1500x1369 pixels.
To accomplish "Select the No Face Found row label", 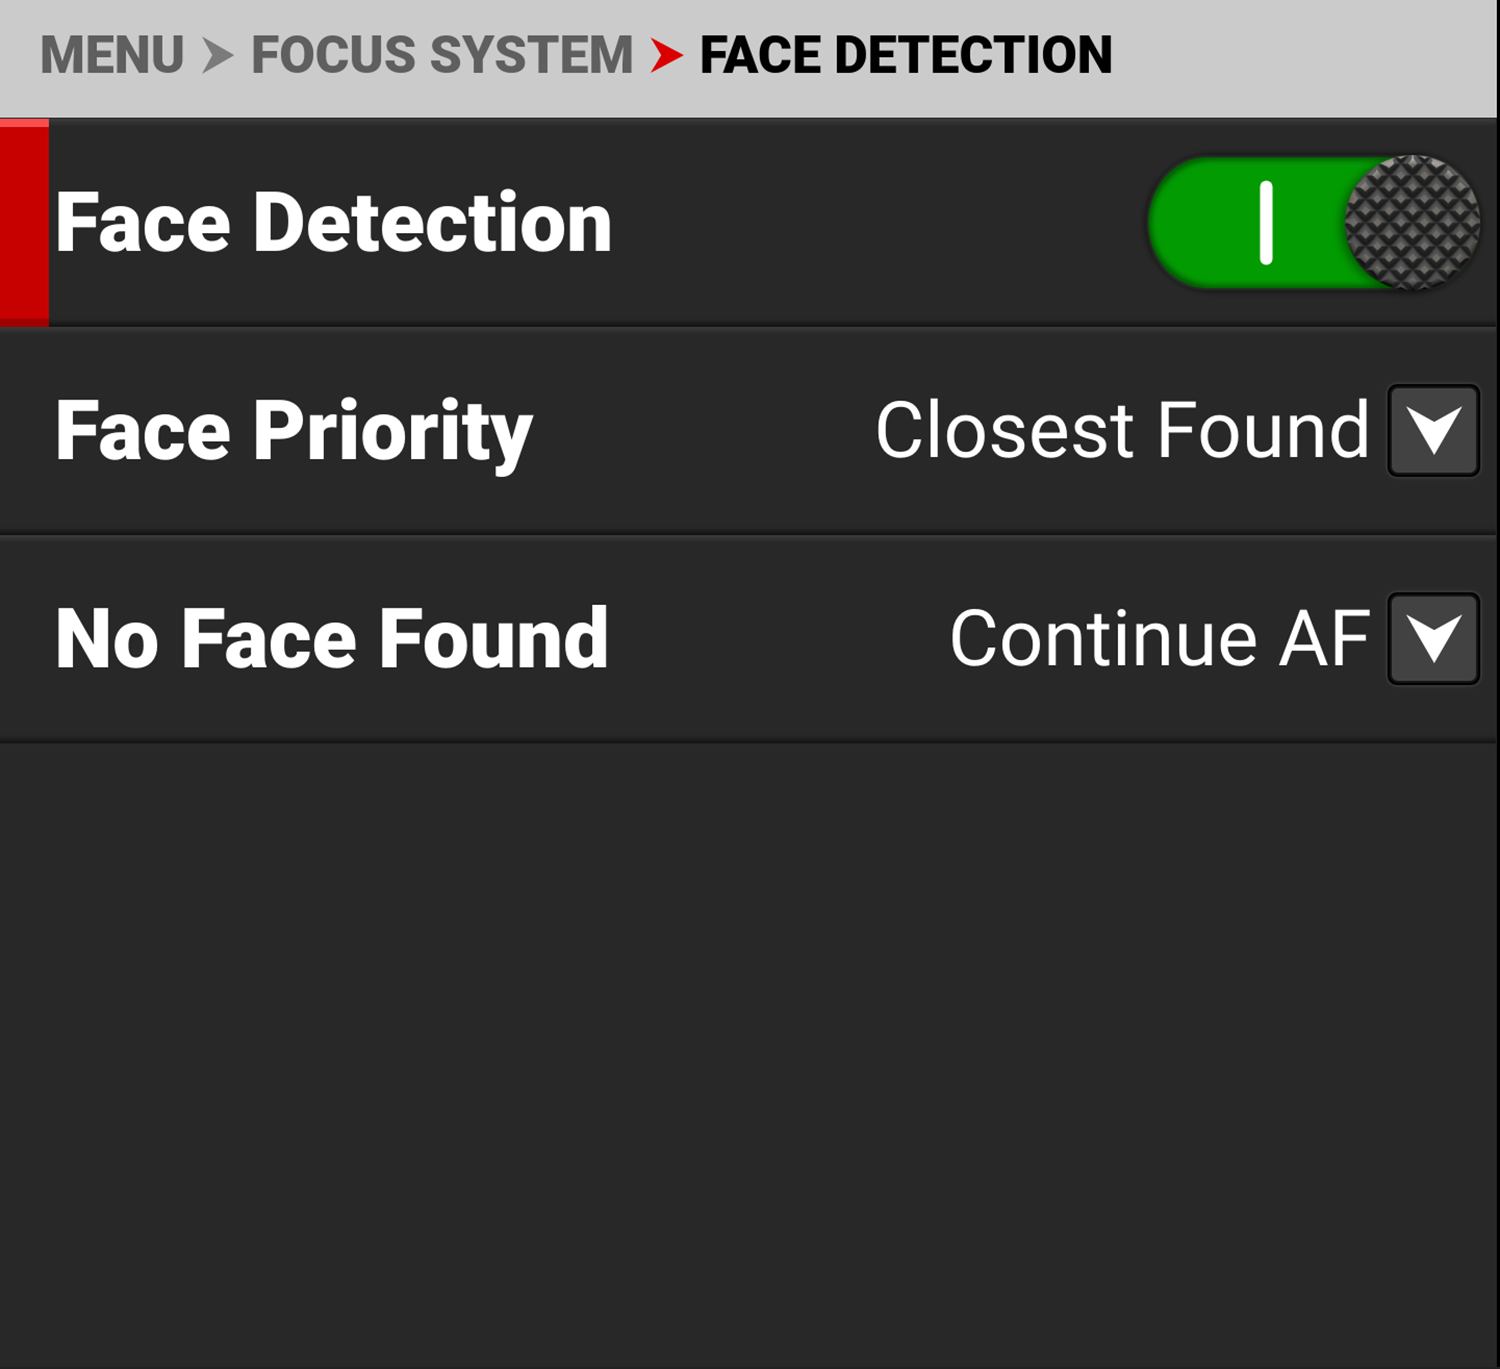I will coord(331,639).
